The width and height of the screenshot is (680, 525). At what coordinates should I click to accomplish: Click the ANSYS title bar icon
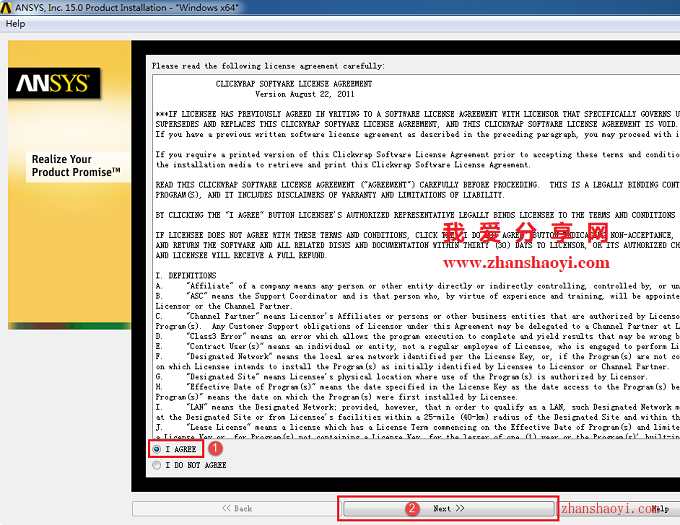(6, 7)
